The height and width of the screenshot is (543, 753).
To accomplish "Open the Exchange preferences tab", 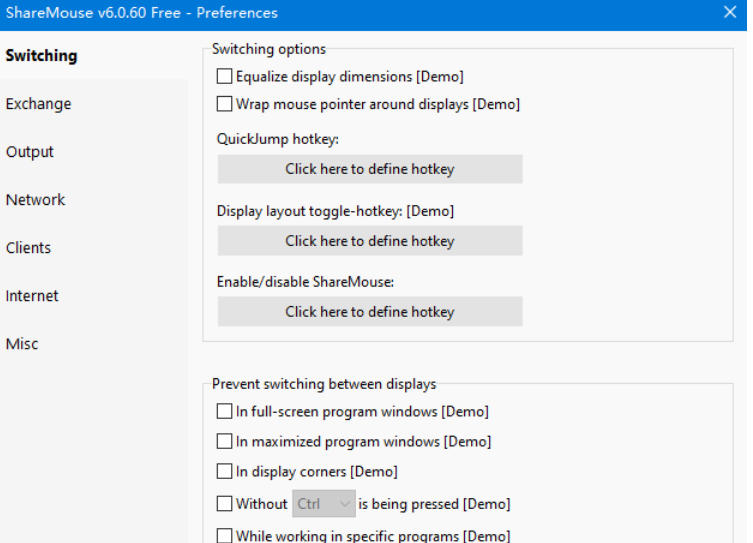I will [39, 104].
